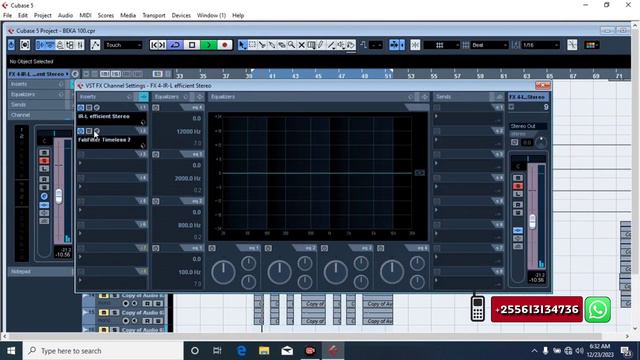Select the Range Selection tool
640x360 pixels.
pyautogui.click(x=252, y=45)
